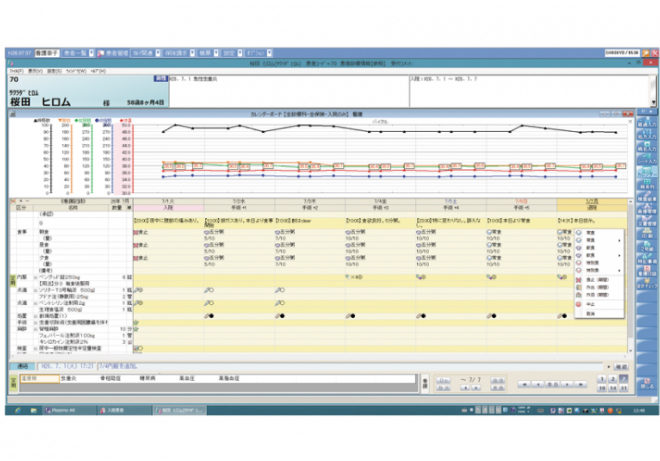
Task: Open the ファイル(F) menu
Action: point(16,71)
